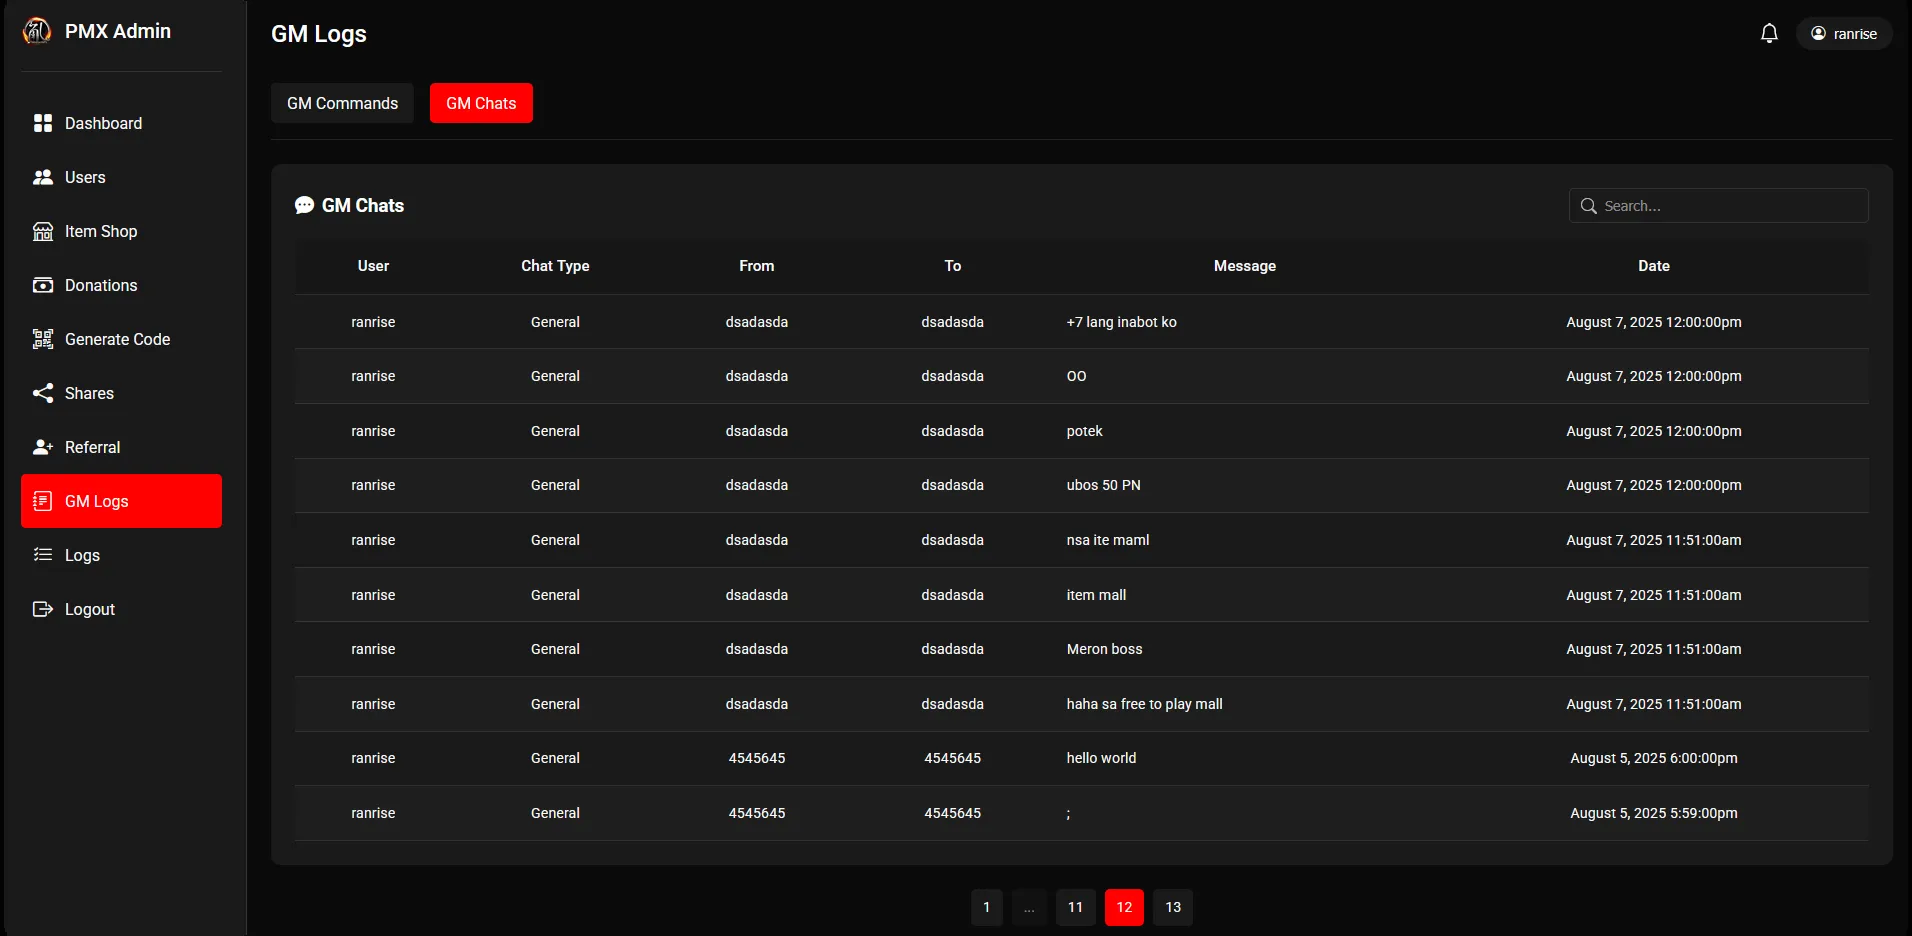Image resolution: width=1912 pixels, height=936 pixels.
Task: Click the notification bell icon
Action: 1768,34
